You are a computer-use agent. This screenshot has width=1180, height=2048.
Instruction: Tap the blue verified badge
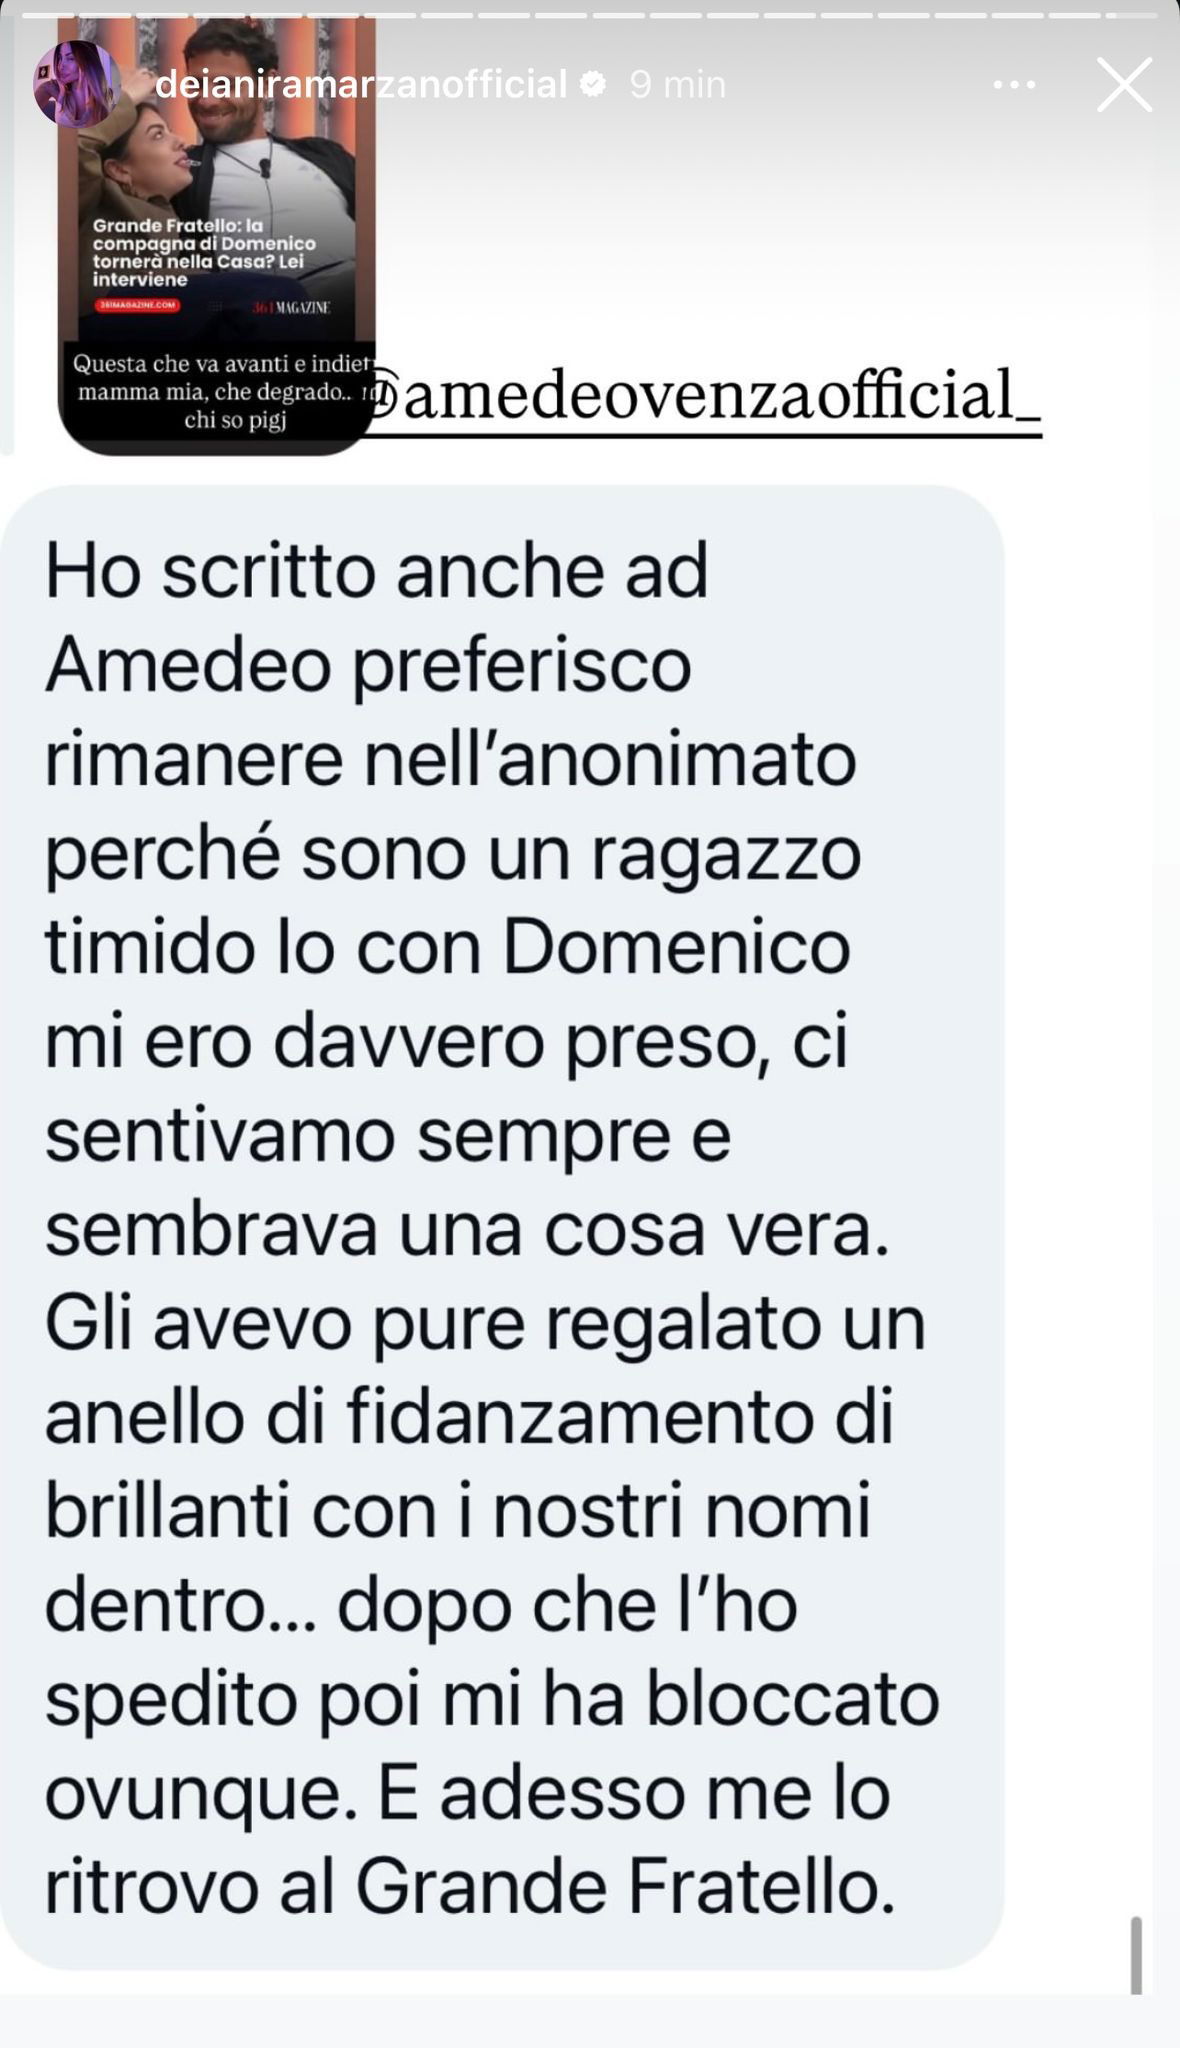click(592, 85)
